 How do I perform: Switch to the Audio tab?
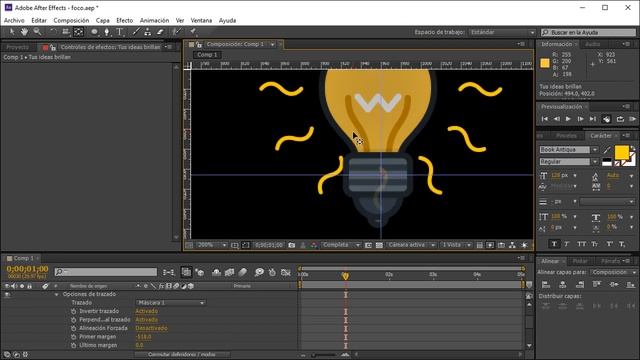click(x=593, y=44)
